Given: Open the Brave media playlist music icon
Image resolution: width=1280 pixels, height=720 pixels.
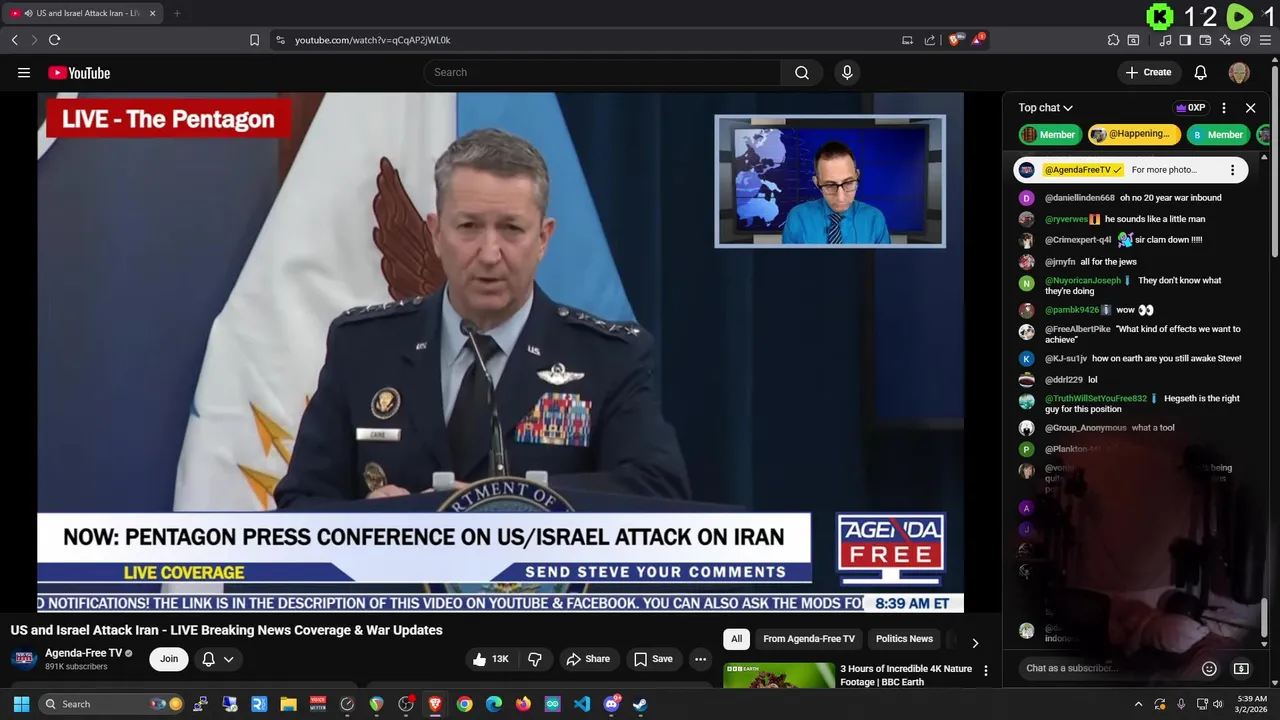Looking at the screenshot, I should click(1165, 40).
